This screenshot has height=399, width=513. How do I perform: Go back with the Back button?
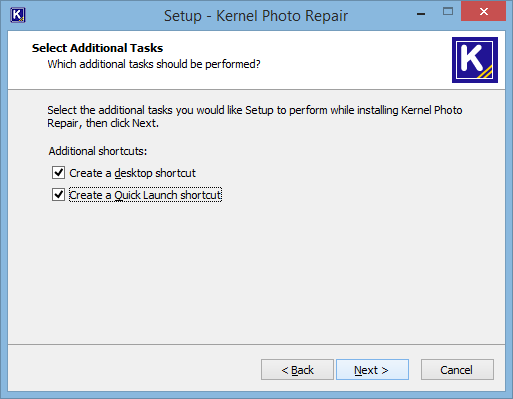(297, 370)
